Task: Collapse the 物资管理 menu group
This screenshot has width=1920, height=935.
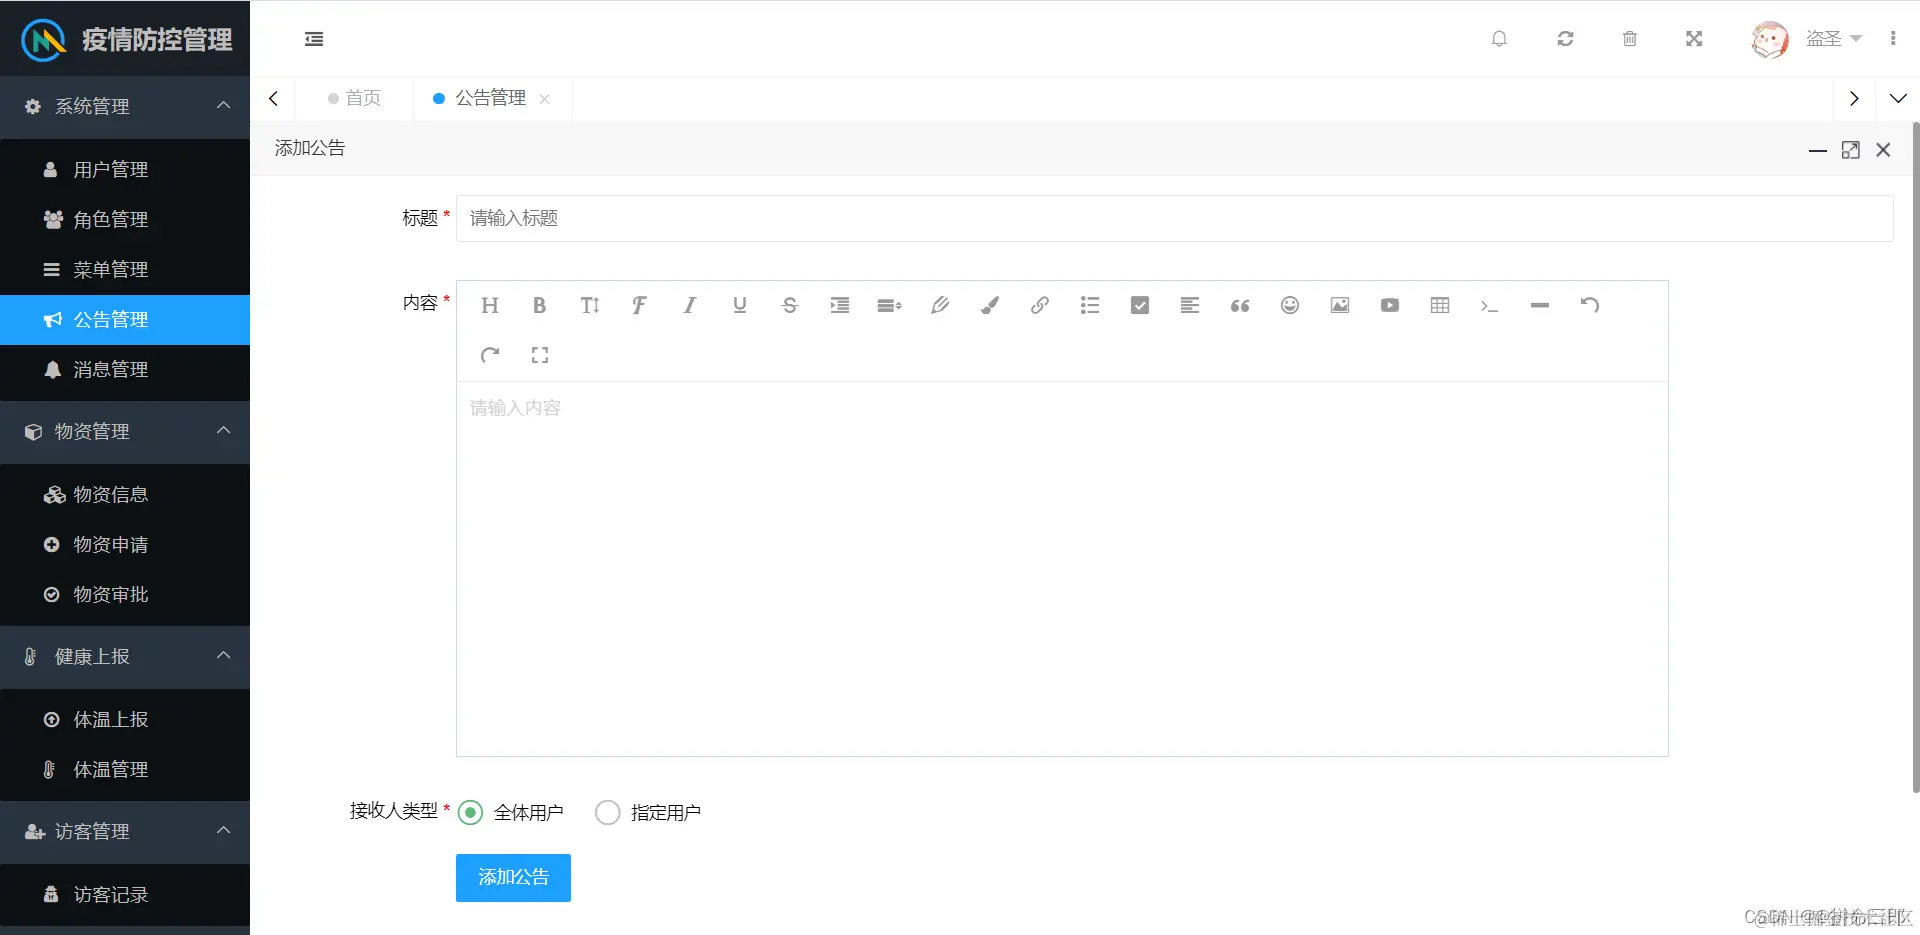Action: (x=125, y=431)
